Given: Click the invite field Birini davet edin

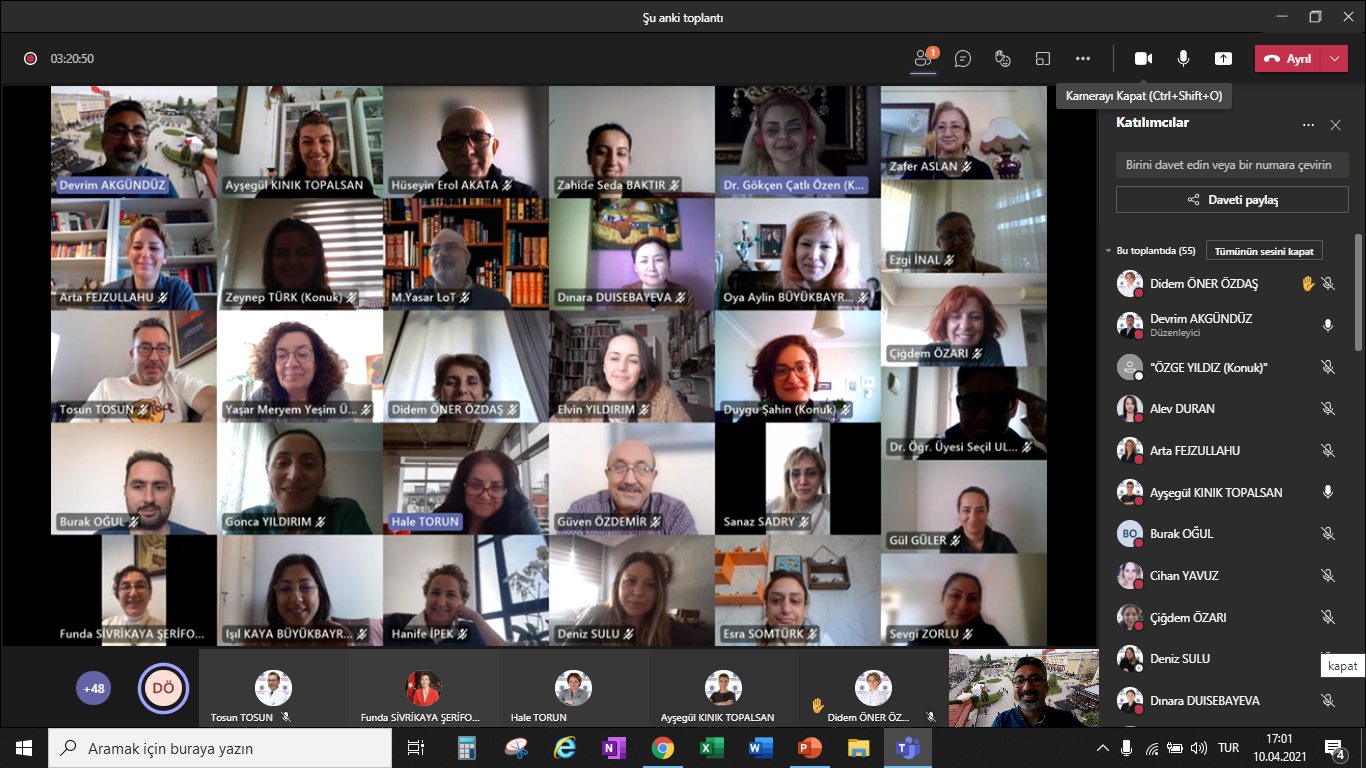Looking at the screenshot, I should (1232, 165).
